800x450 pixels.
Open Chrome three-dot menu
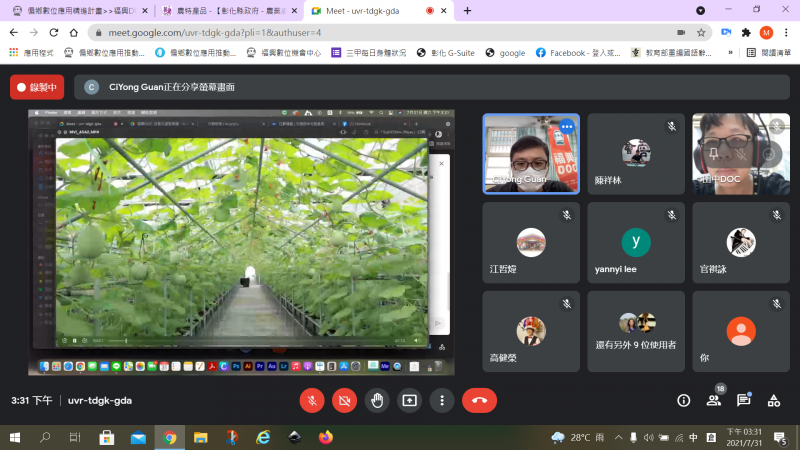click(786, 33)
